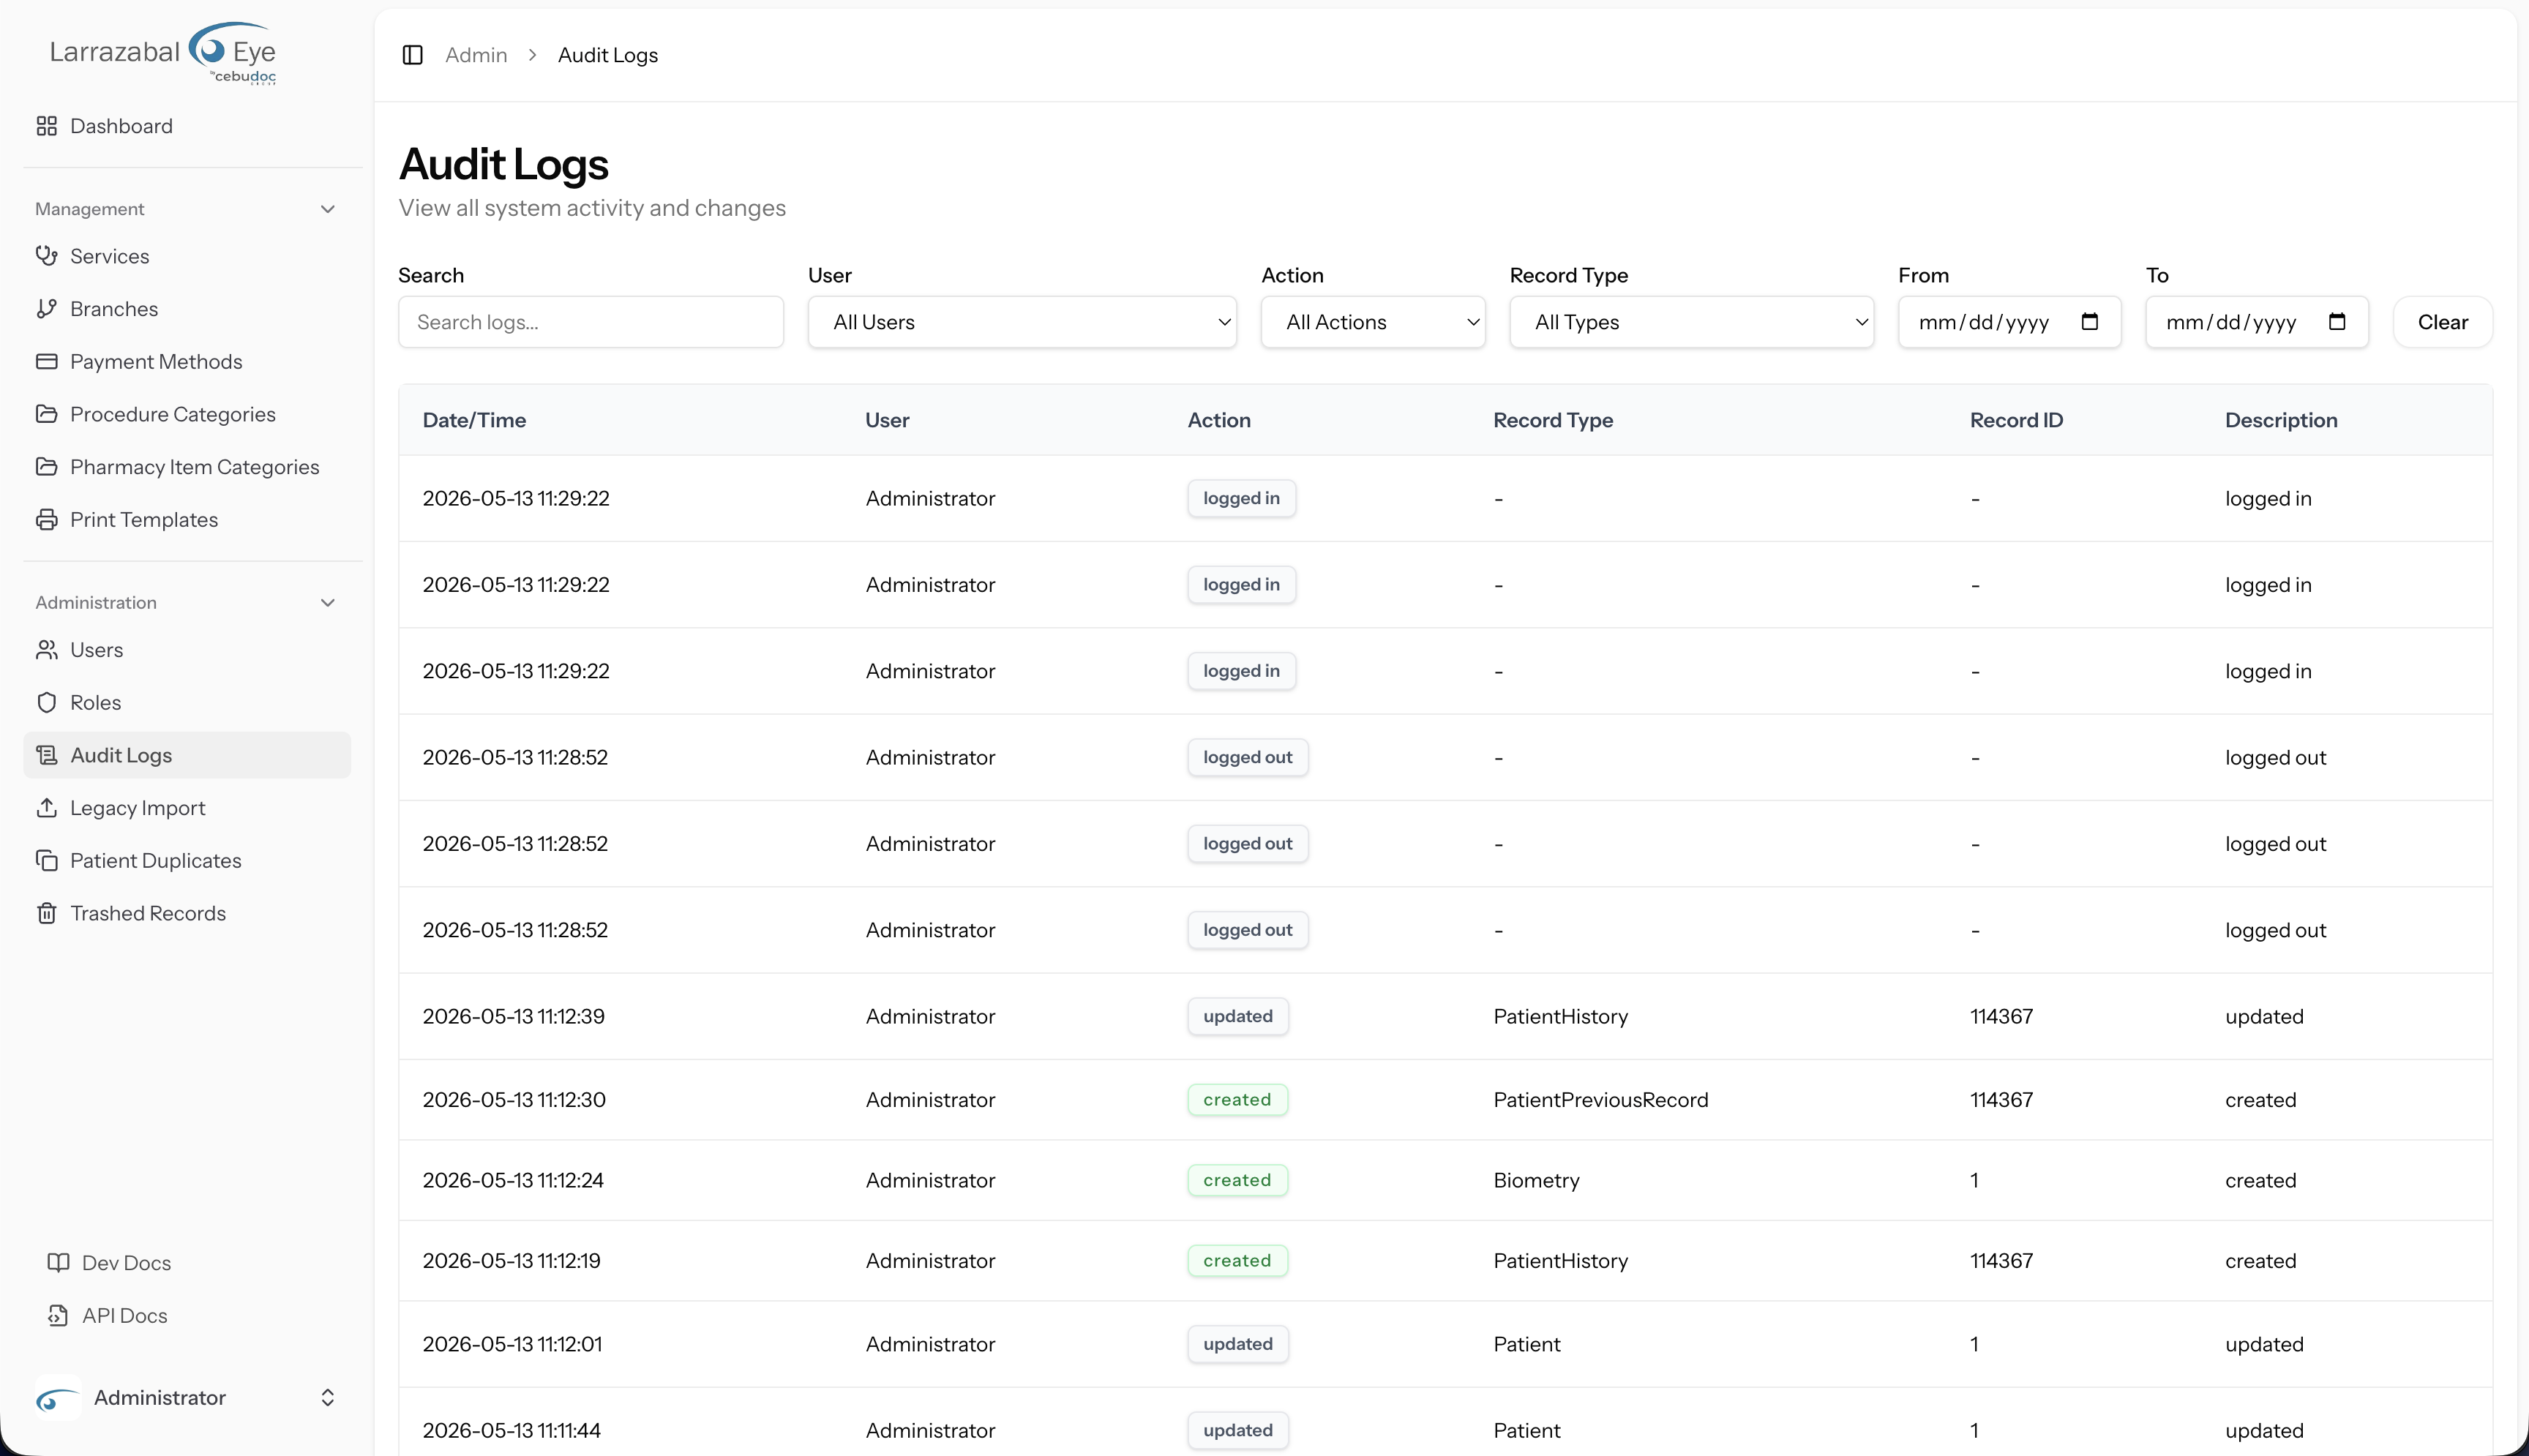The image size is (2529, 1456).
Task: Click the API Docs file icon
Action: click(58, 1316)
